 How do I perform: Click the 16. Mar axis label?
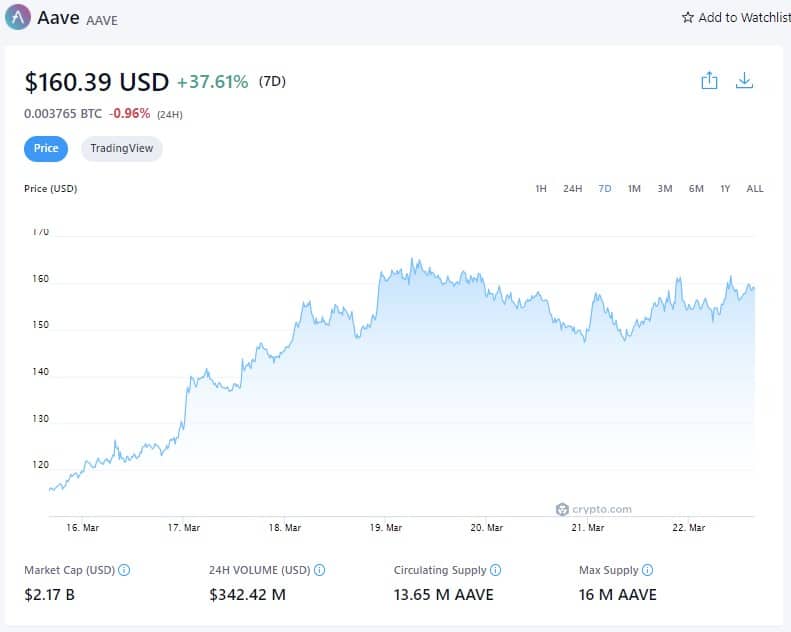pos(82,528)
